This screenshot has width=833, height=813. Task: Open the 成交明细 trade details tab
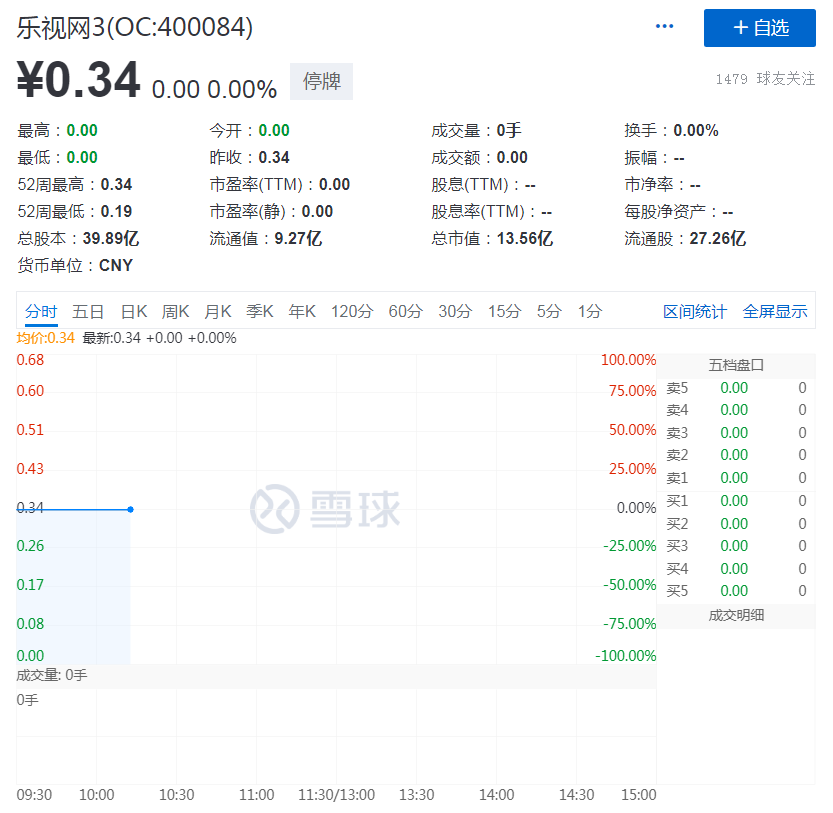point(736,615)
